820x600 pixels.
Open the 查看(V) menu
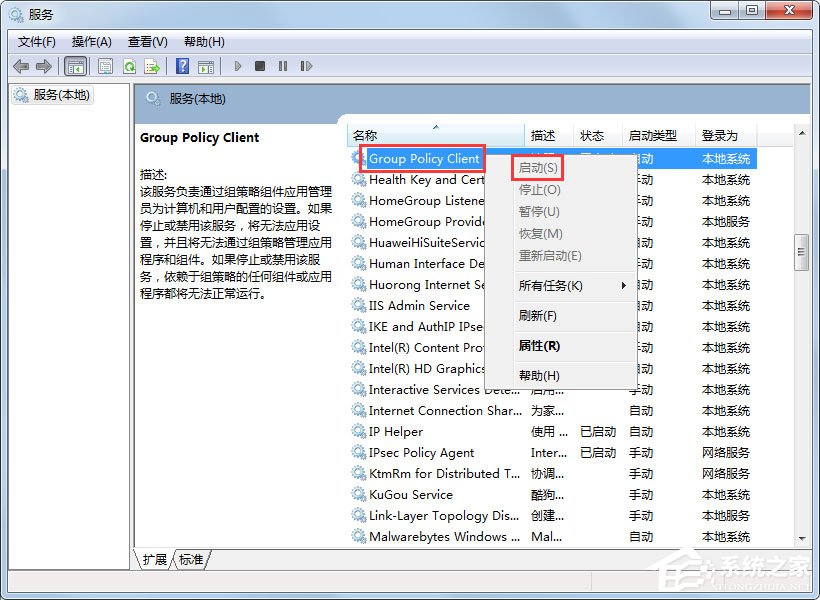click(x=146, y=41)
